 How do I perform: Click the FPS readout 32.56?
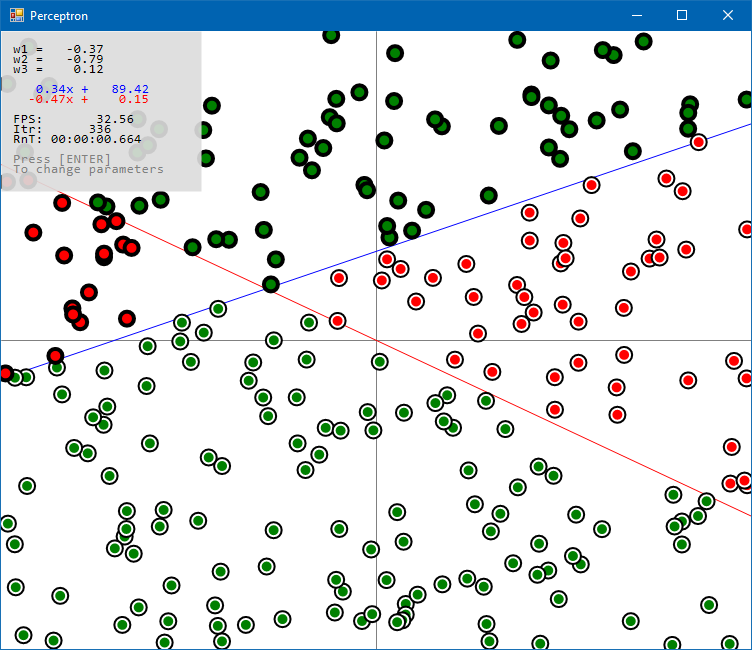pos(114,119)
